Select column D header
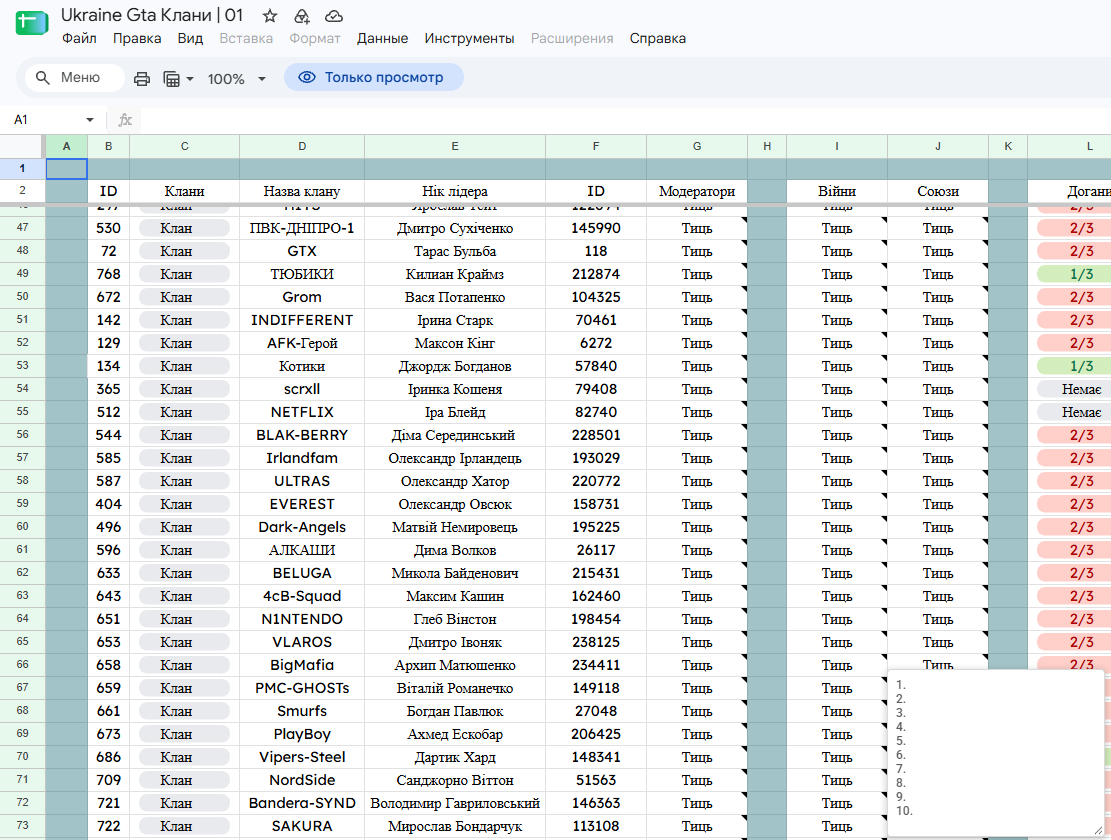 [x=302, y=146]
